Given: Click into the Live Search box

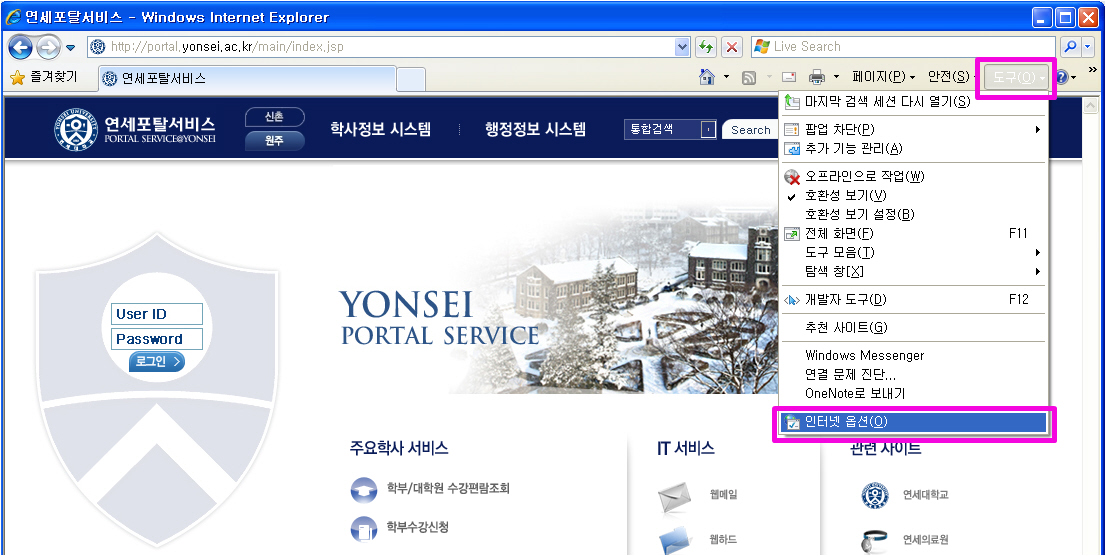Looking at the screenshot, I should click(x=905, y=47).
